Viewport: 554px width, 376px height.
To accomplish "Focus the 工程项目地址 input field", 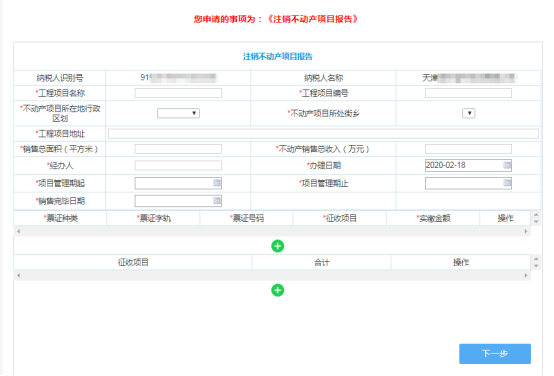I will 323,134.
